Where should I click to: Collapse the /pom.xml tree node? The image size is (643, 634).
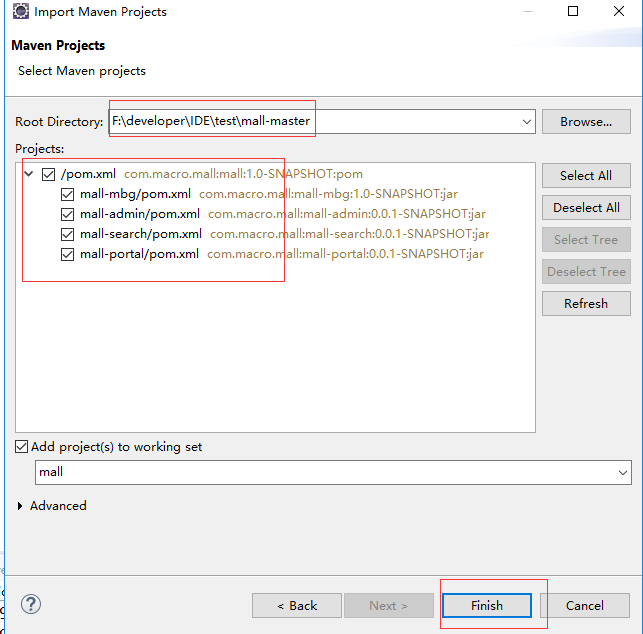pos(29,174)
